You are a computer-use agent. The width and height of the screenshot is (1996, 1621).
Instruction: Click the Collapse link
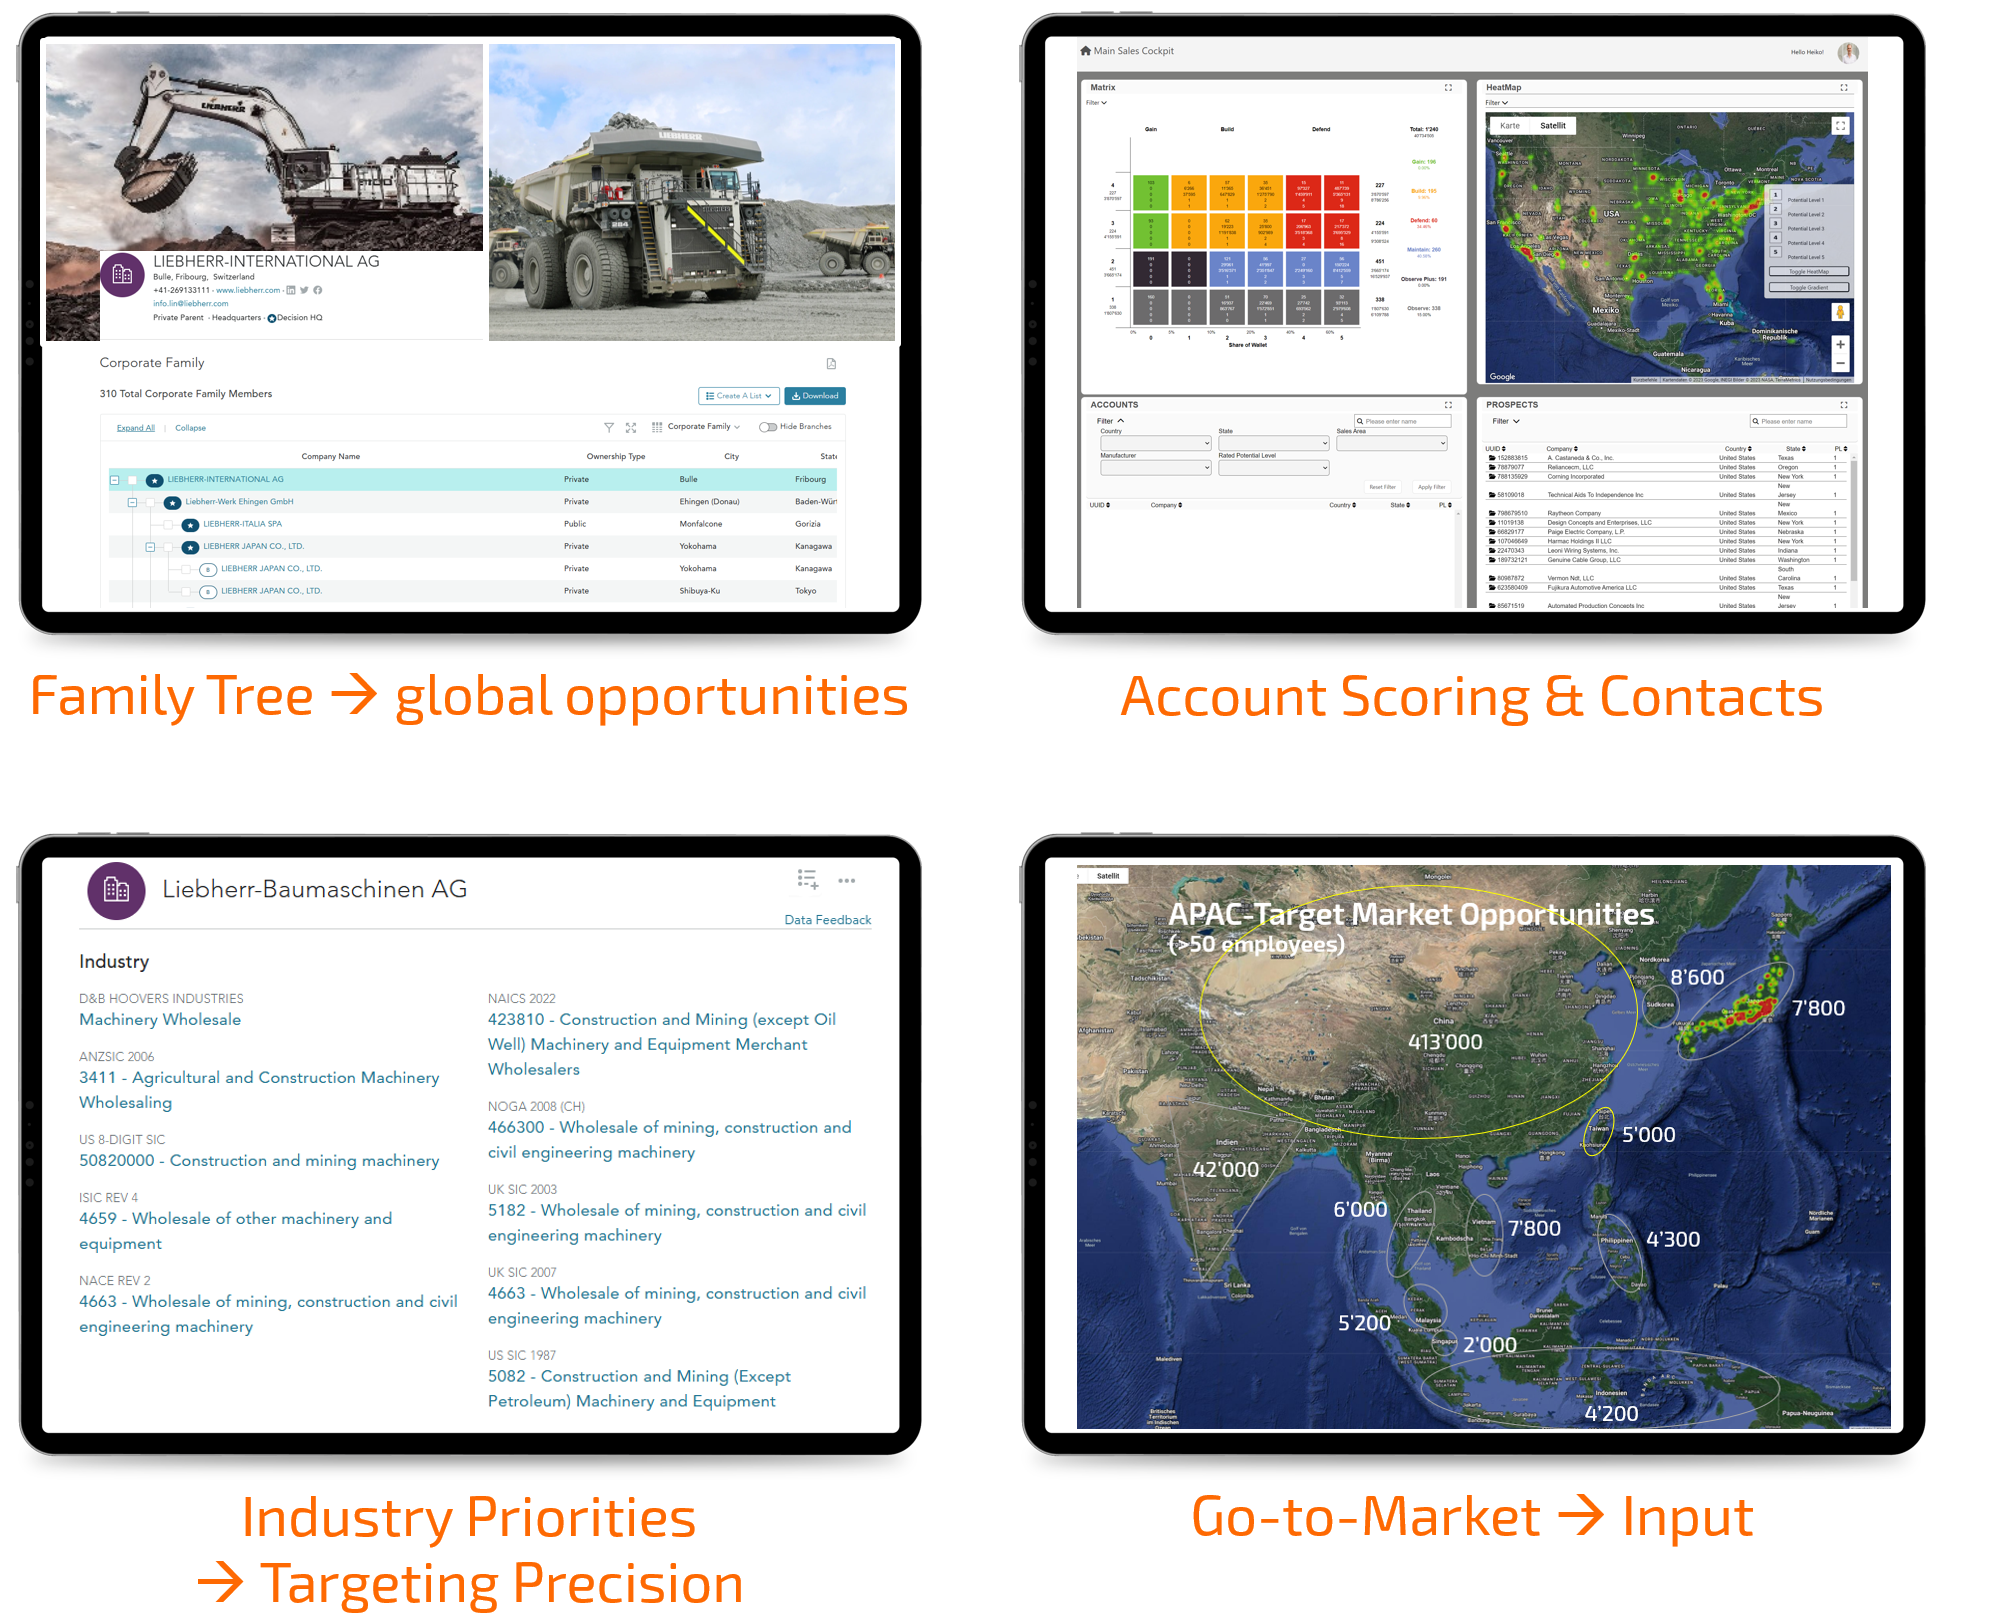[190, 428]
